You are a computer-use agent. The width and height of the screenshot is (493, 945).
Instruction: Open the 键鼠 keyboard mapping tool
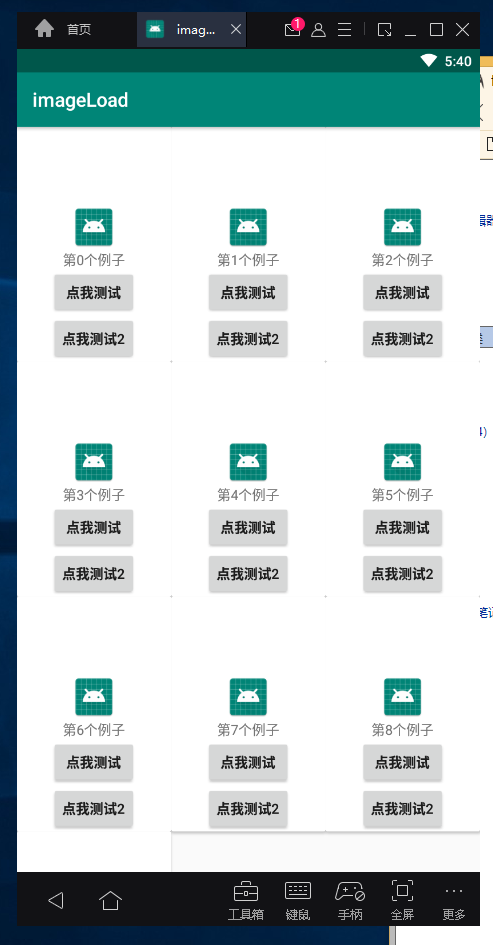(x=298, y=901)
